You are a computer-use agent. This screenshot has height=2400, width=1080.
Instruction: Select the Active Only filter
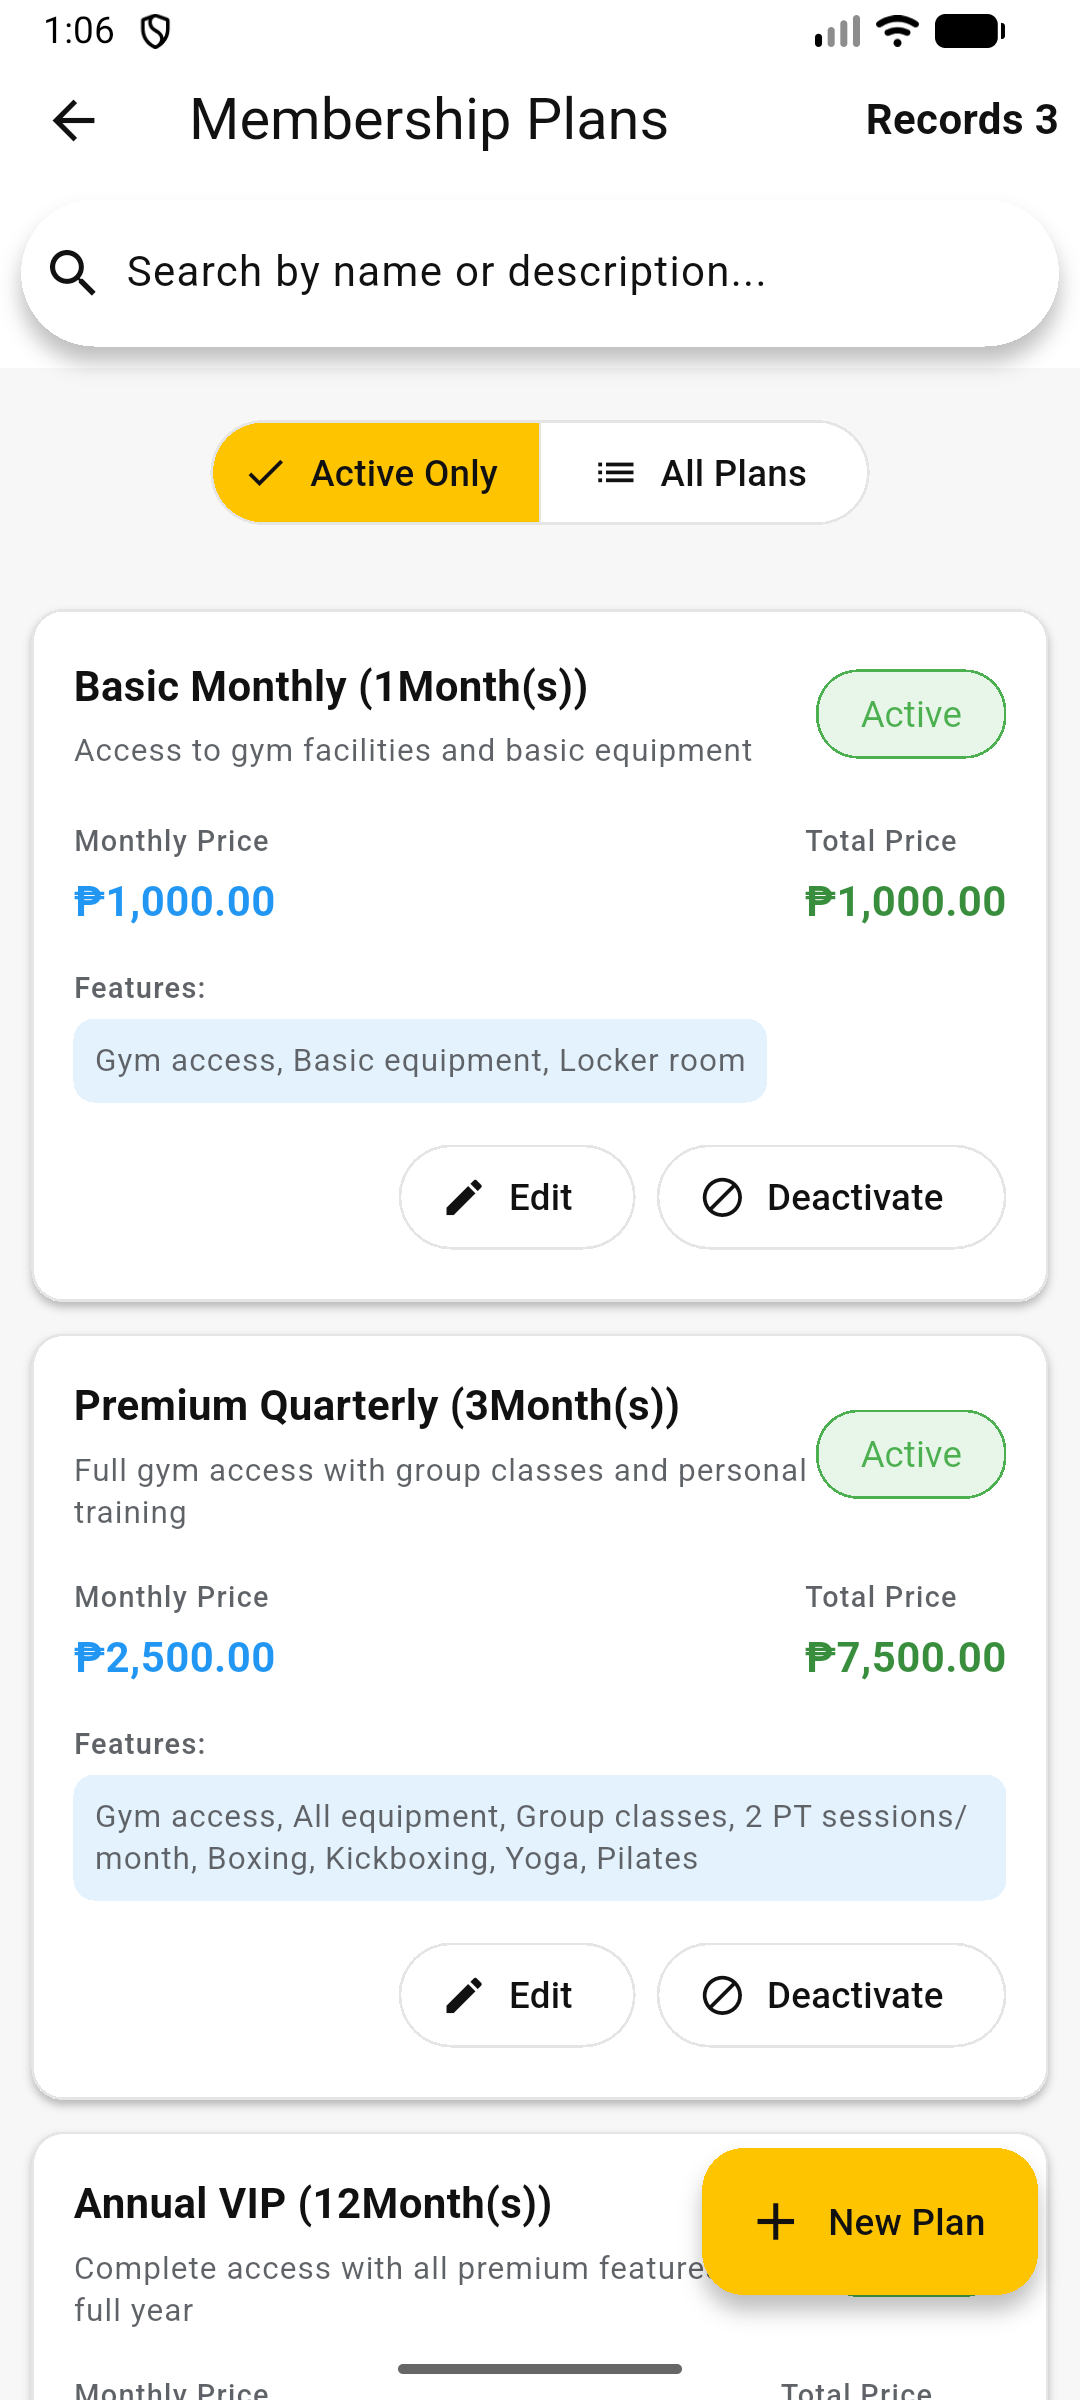tap(377, 473)
